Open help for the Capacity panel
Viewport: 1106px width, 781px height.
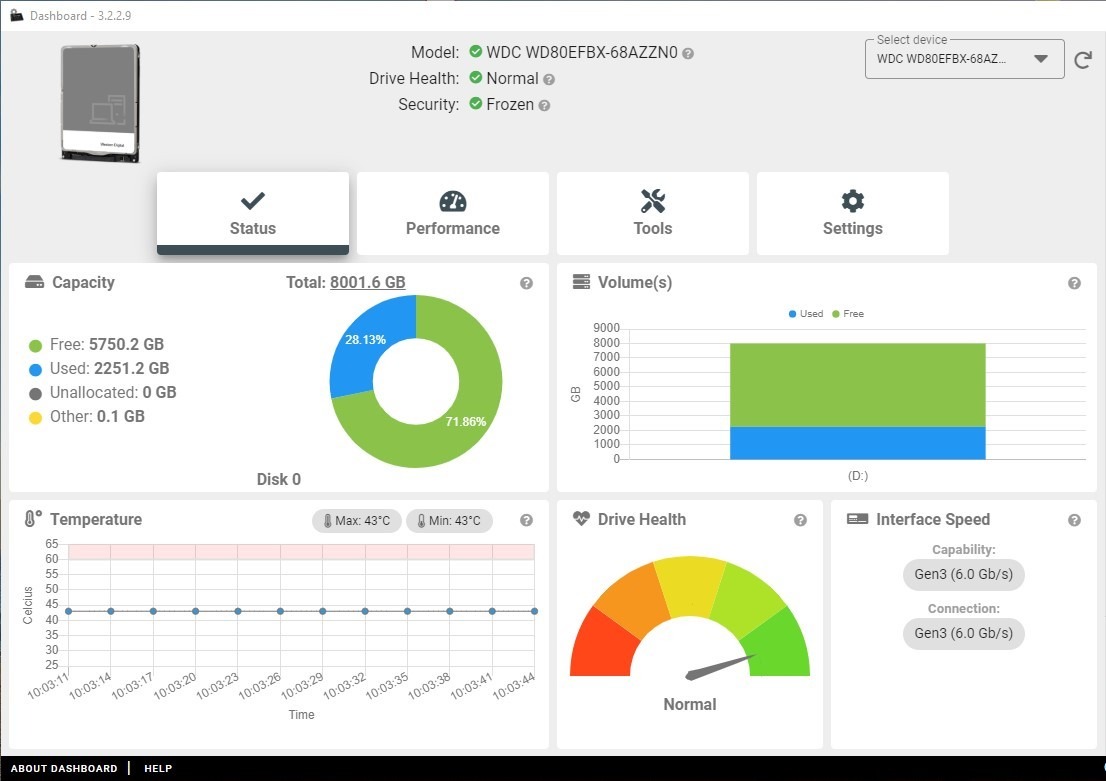point(526,283)
